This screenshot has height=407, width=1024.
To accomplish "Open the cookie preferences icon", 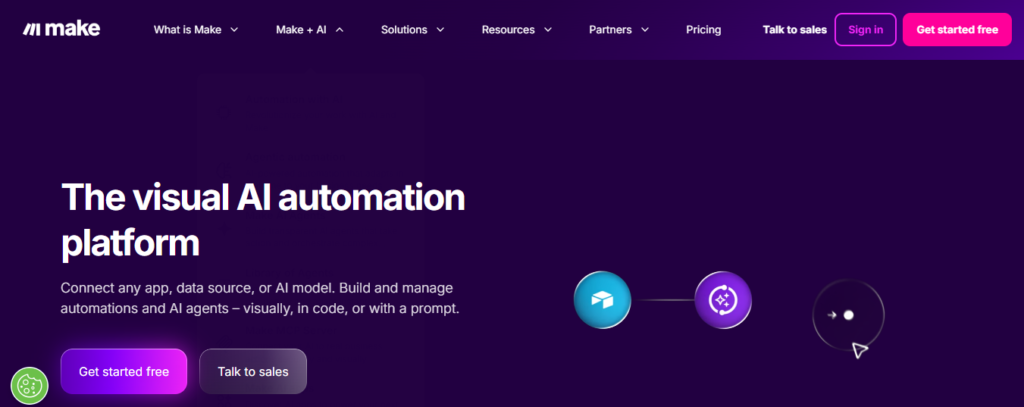I will coord(30,386).
